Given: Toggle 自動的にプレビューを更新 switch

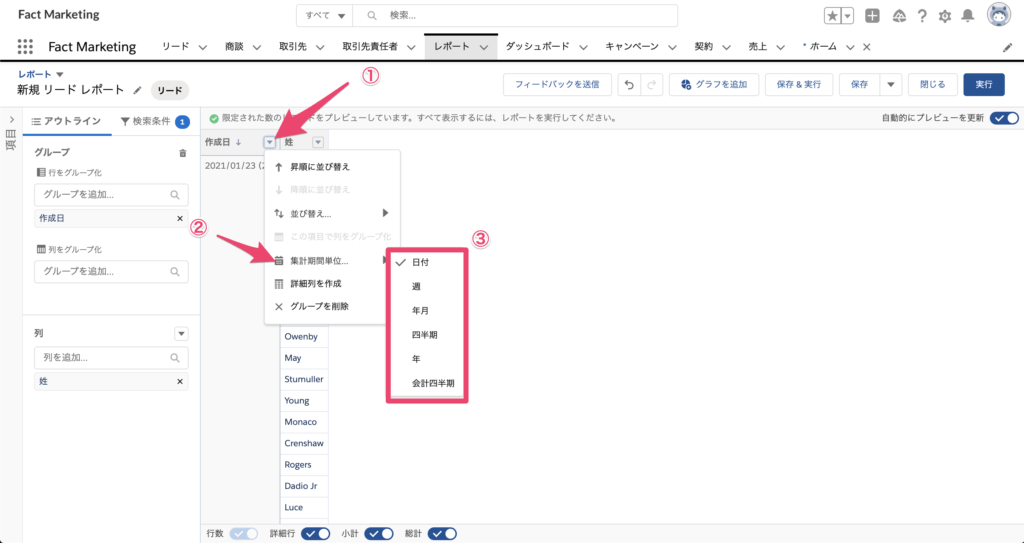Looking at the screenshot, I should (x=1004, y=118).
